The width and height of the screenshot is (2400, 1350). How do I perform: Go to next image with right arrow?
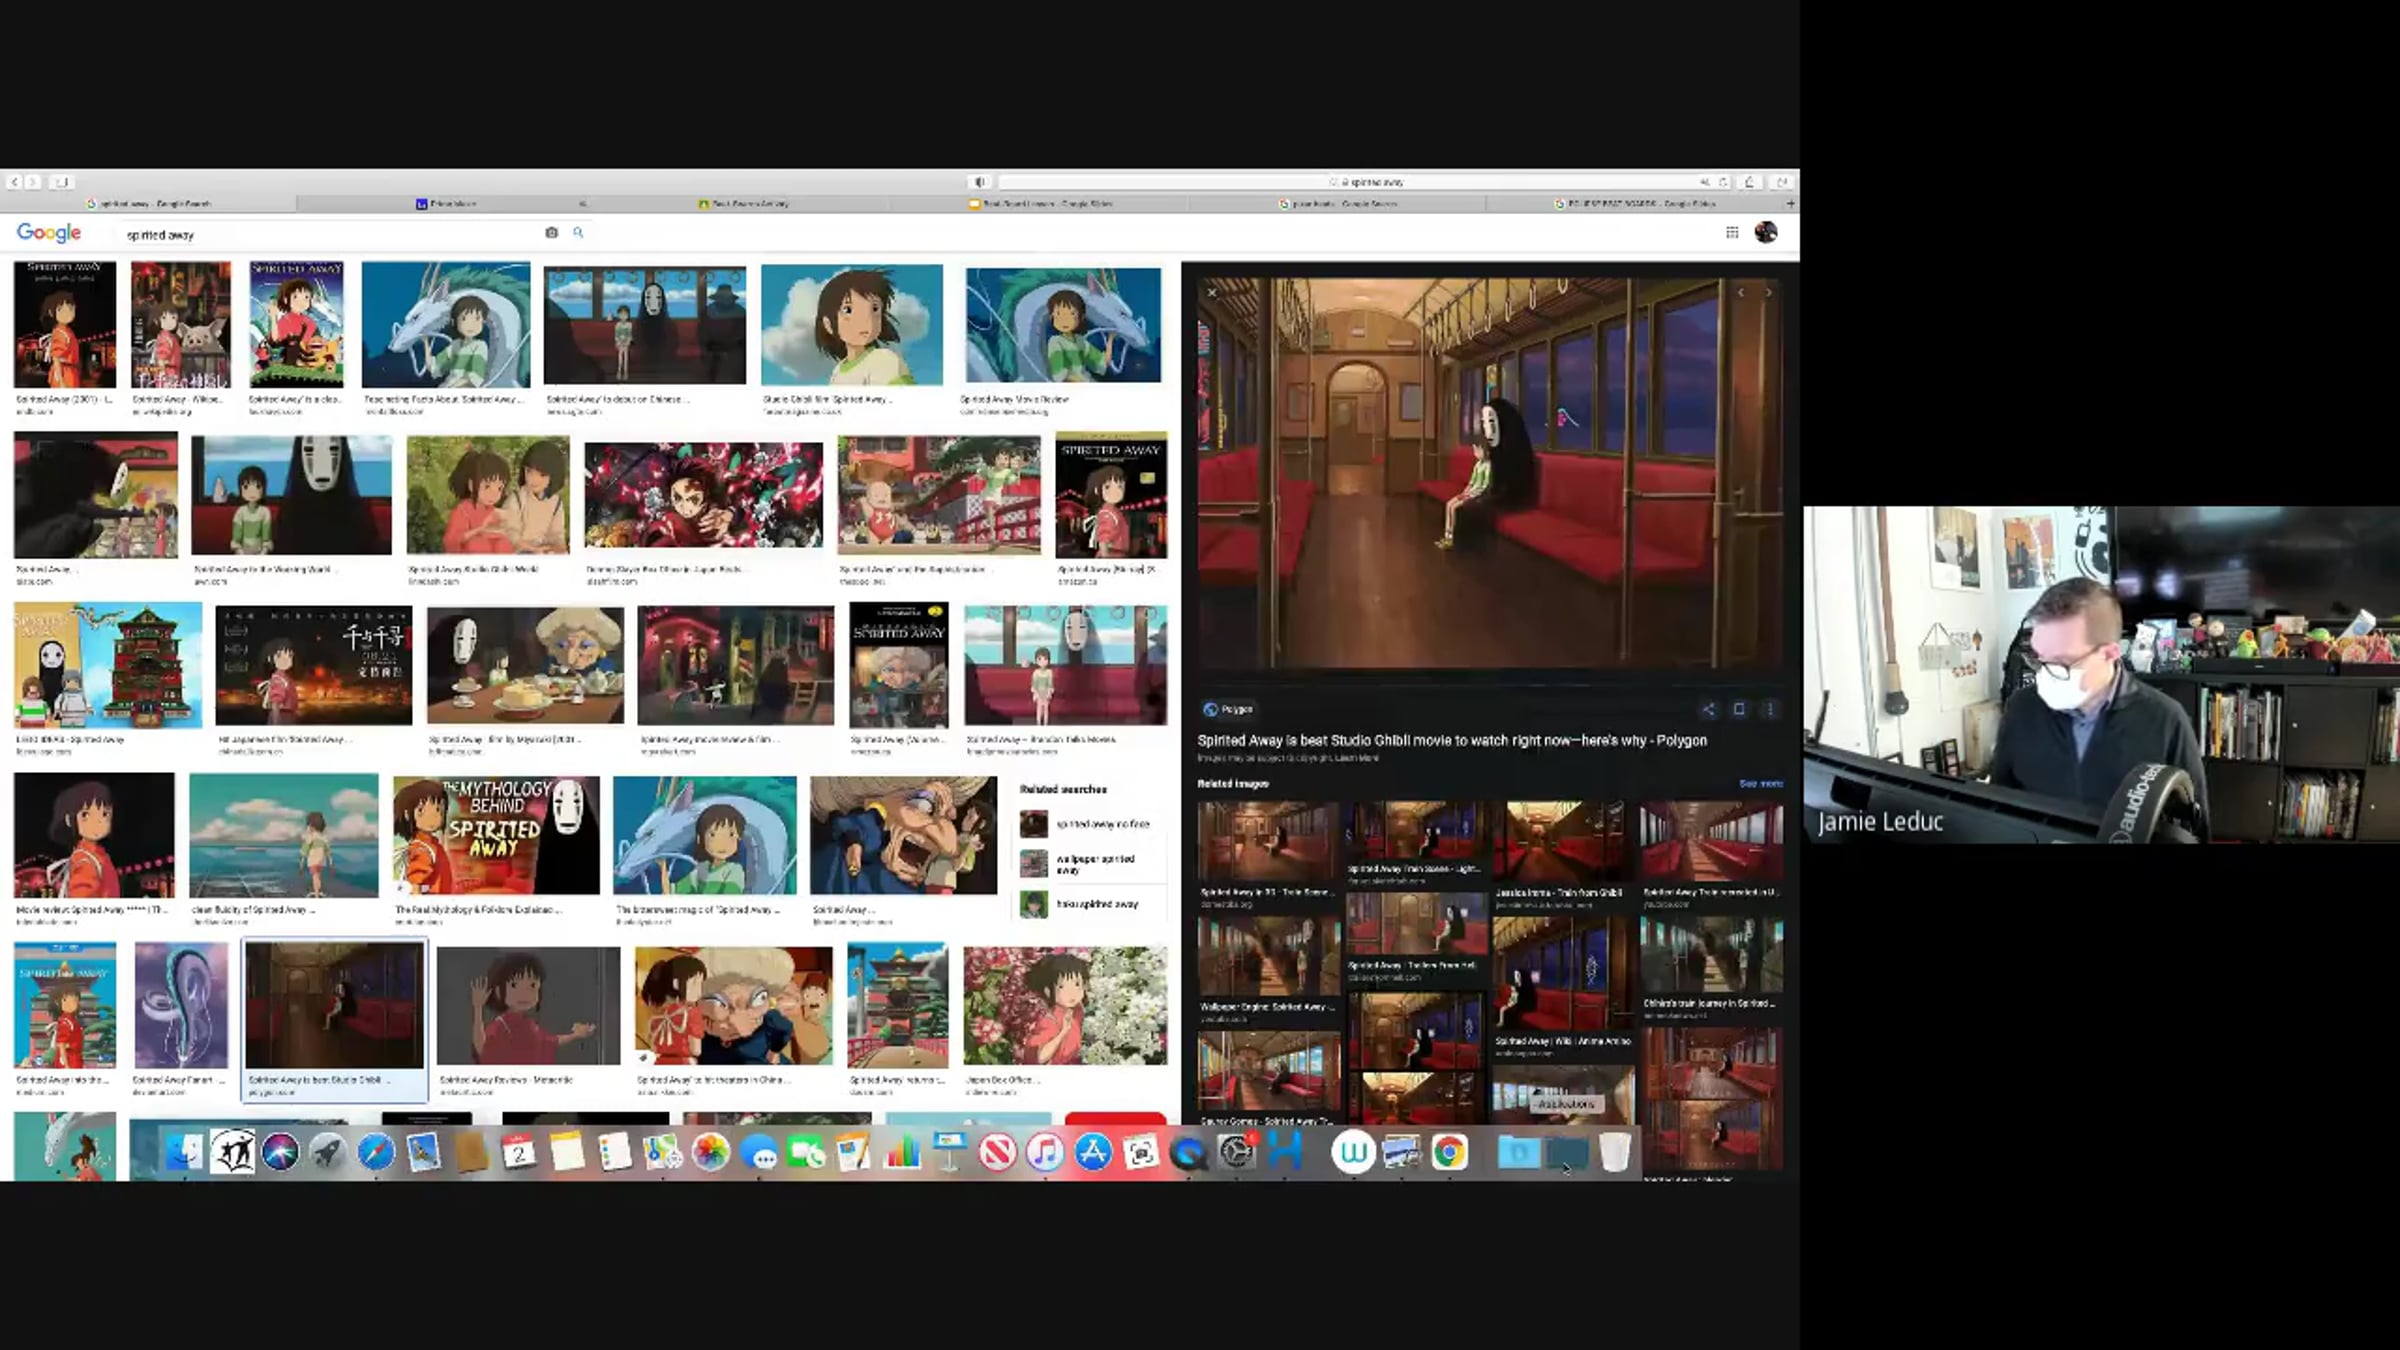point(1768,293)
